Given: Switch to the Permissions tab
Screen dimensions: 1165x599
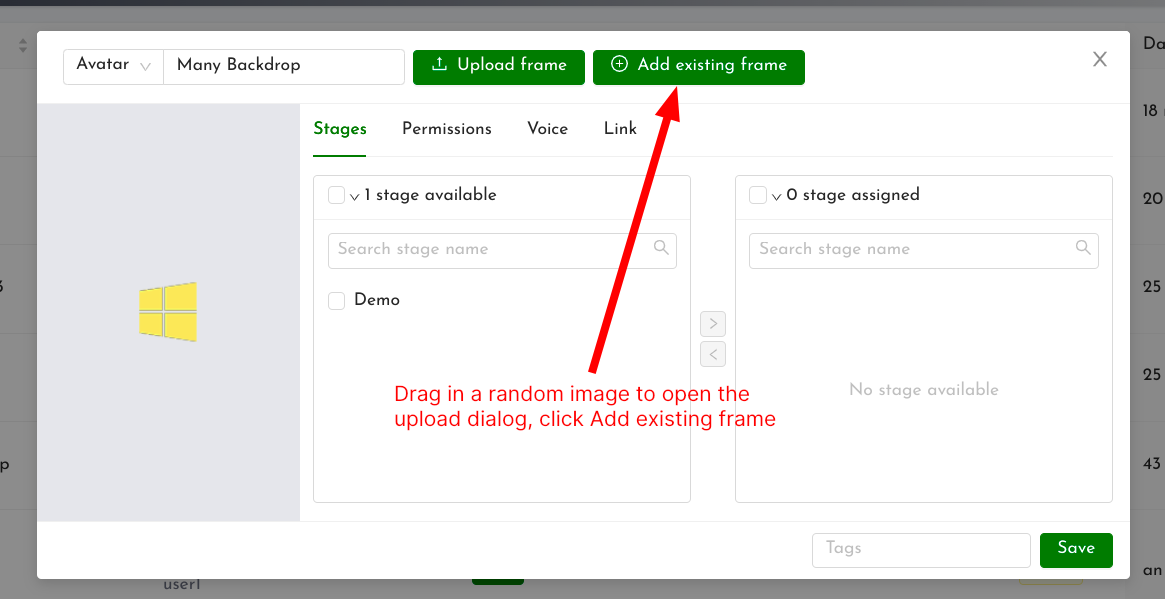Looking at the screenshot, I should coord(446,129).
